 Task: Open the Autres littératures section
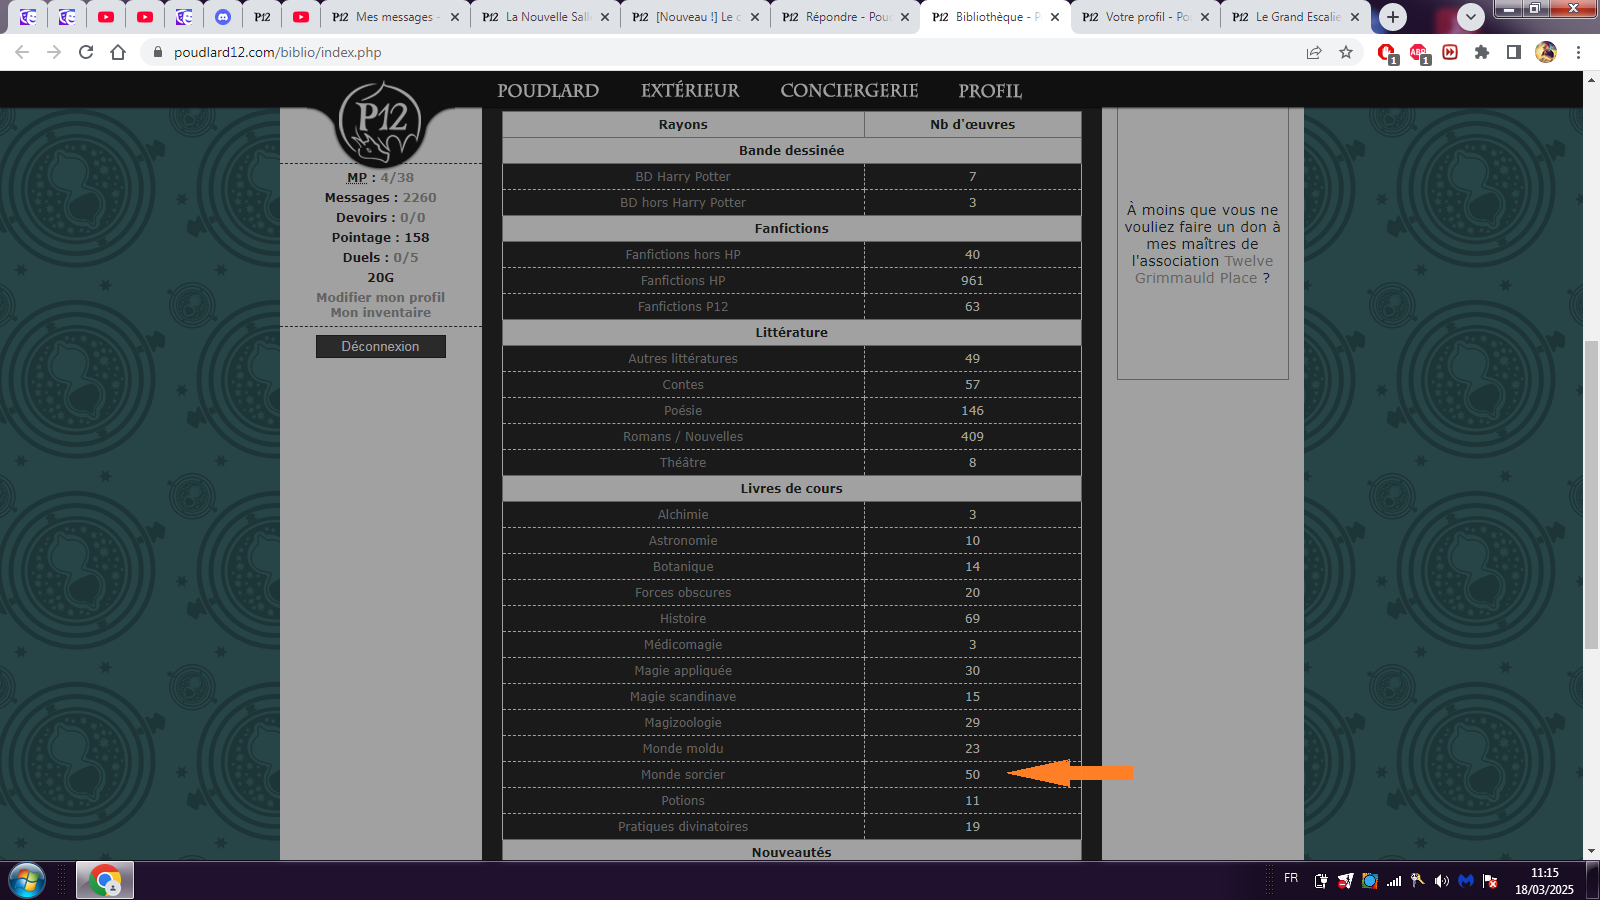coord(683,359)
